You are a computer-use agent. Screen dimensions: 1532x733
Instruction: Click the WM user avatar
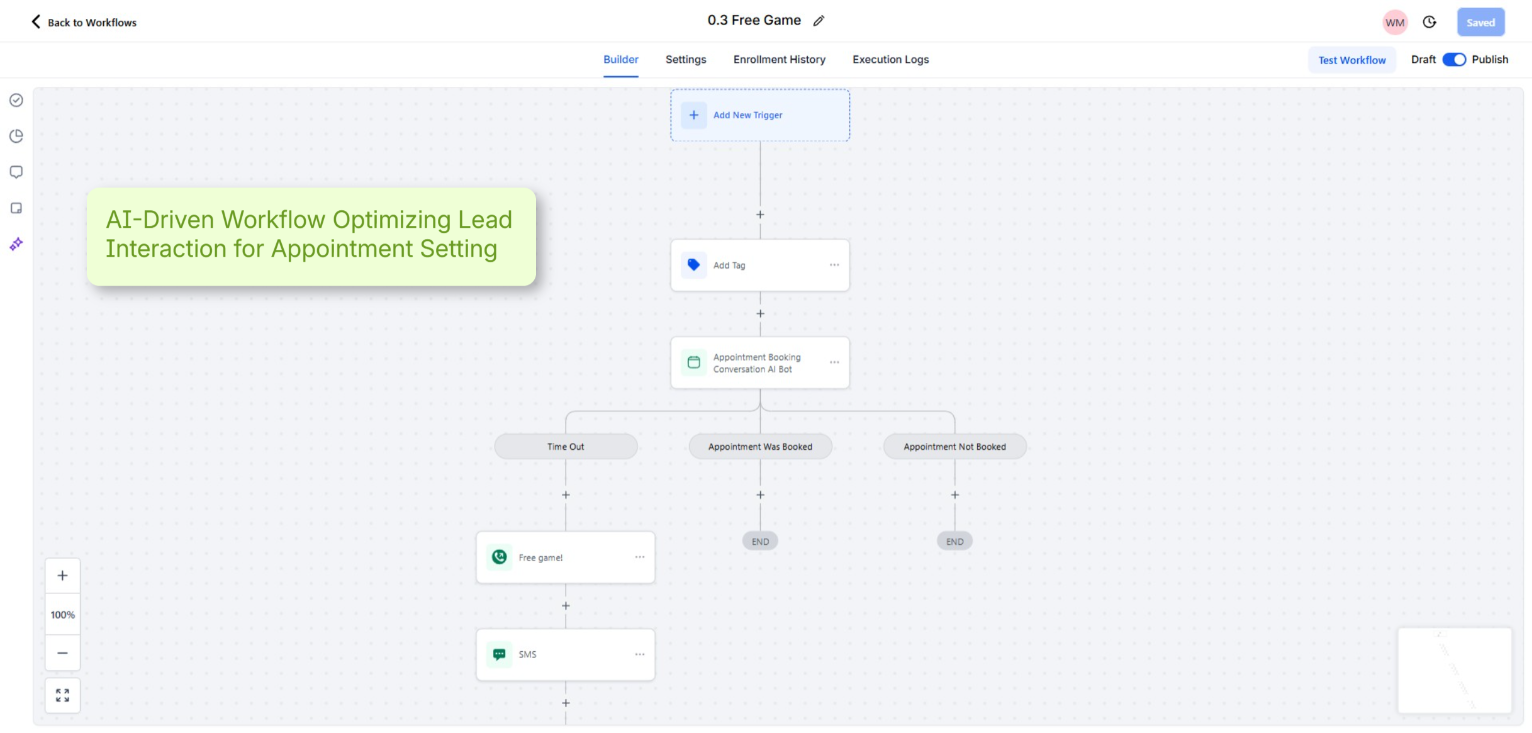[x=1394, y=22]
